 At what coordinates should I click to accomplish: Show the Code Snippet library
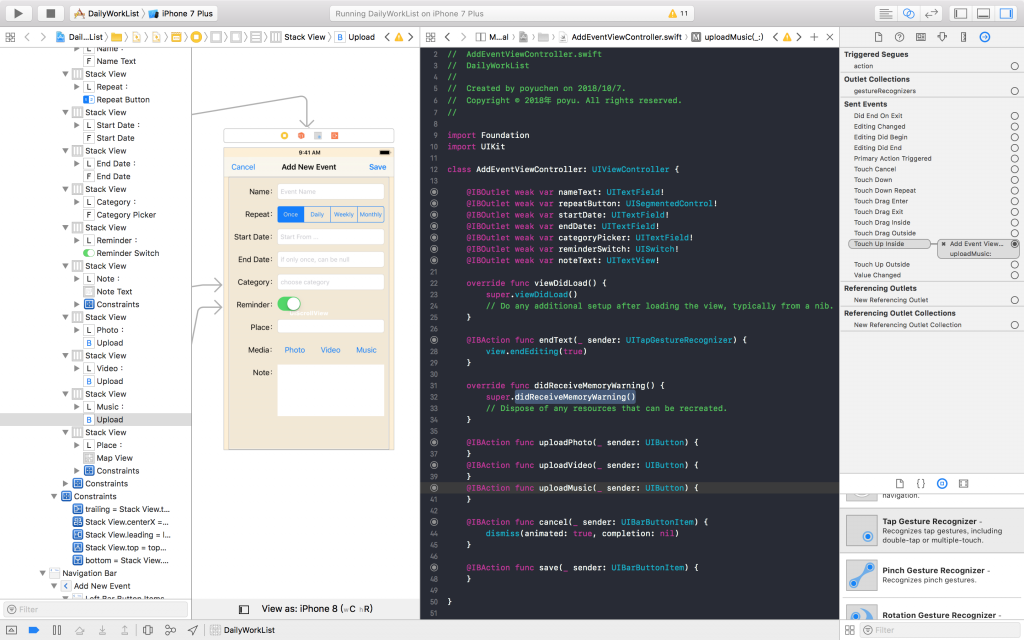[x=921, y=484]
